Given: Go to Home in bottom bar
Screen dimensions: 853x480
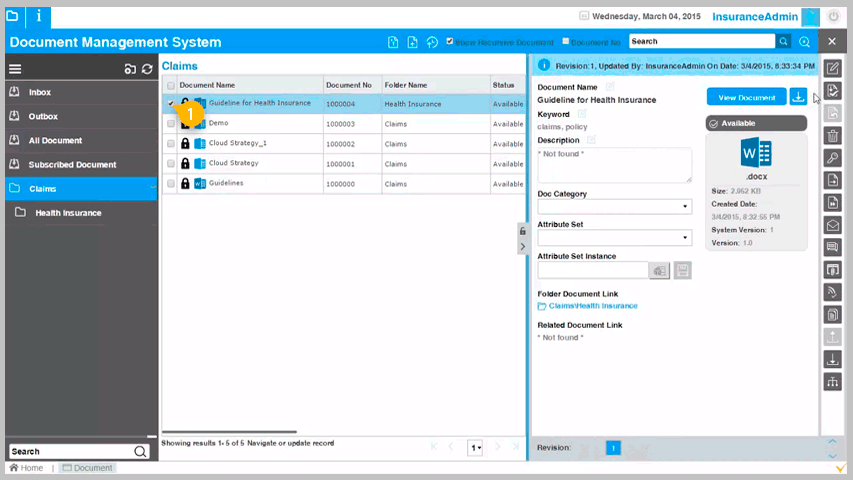Looking at the screenshot, I should click(26, 467).
